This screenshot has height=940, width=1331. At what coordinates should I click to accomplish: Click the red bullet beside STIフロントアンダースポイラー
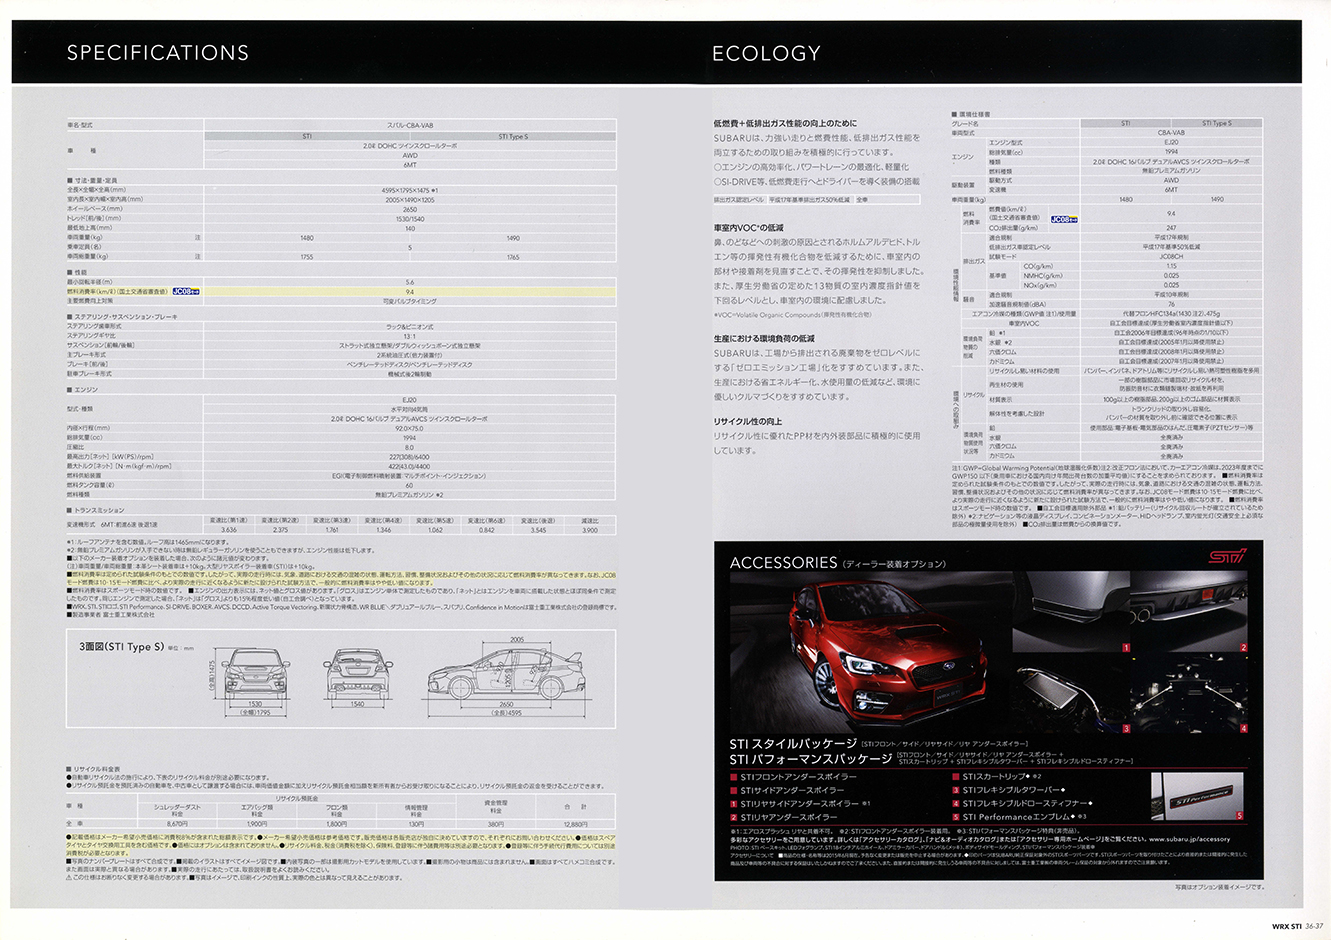tap(734, 777)
